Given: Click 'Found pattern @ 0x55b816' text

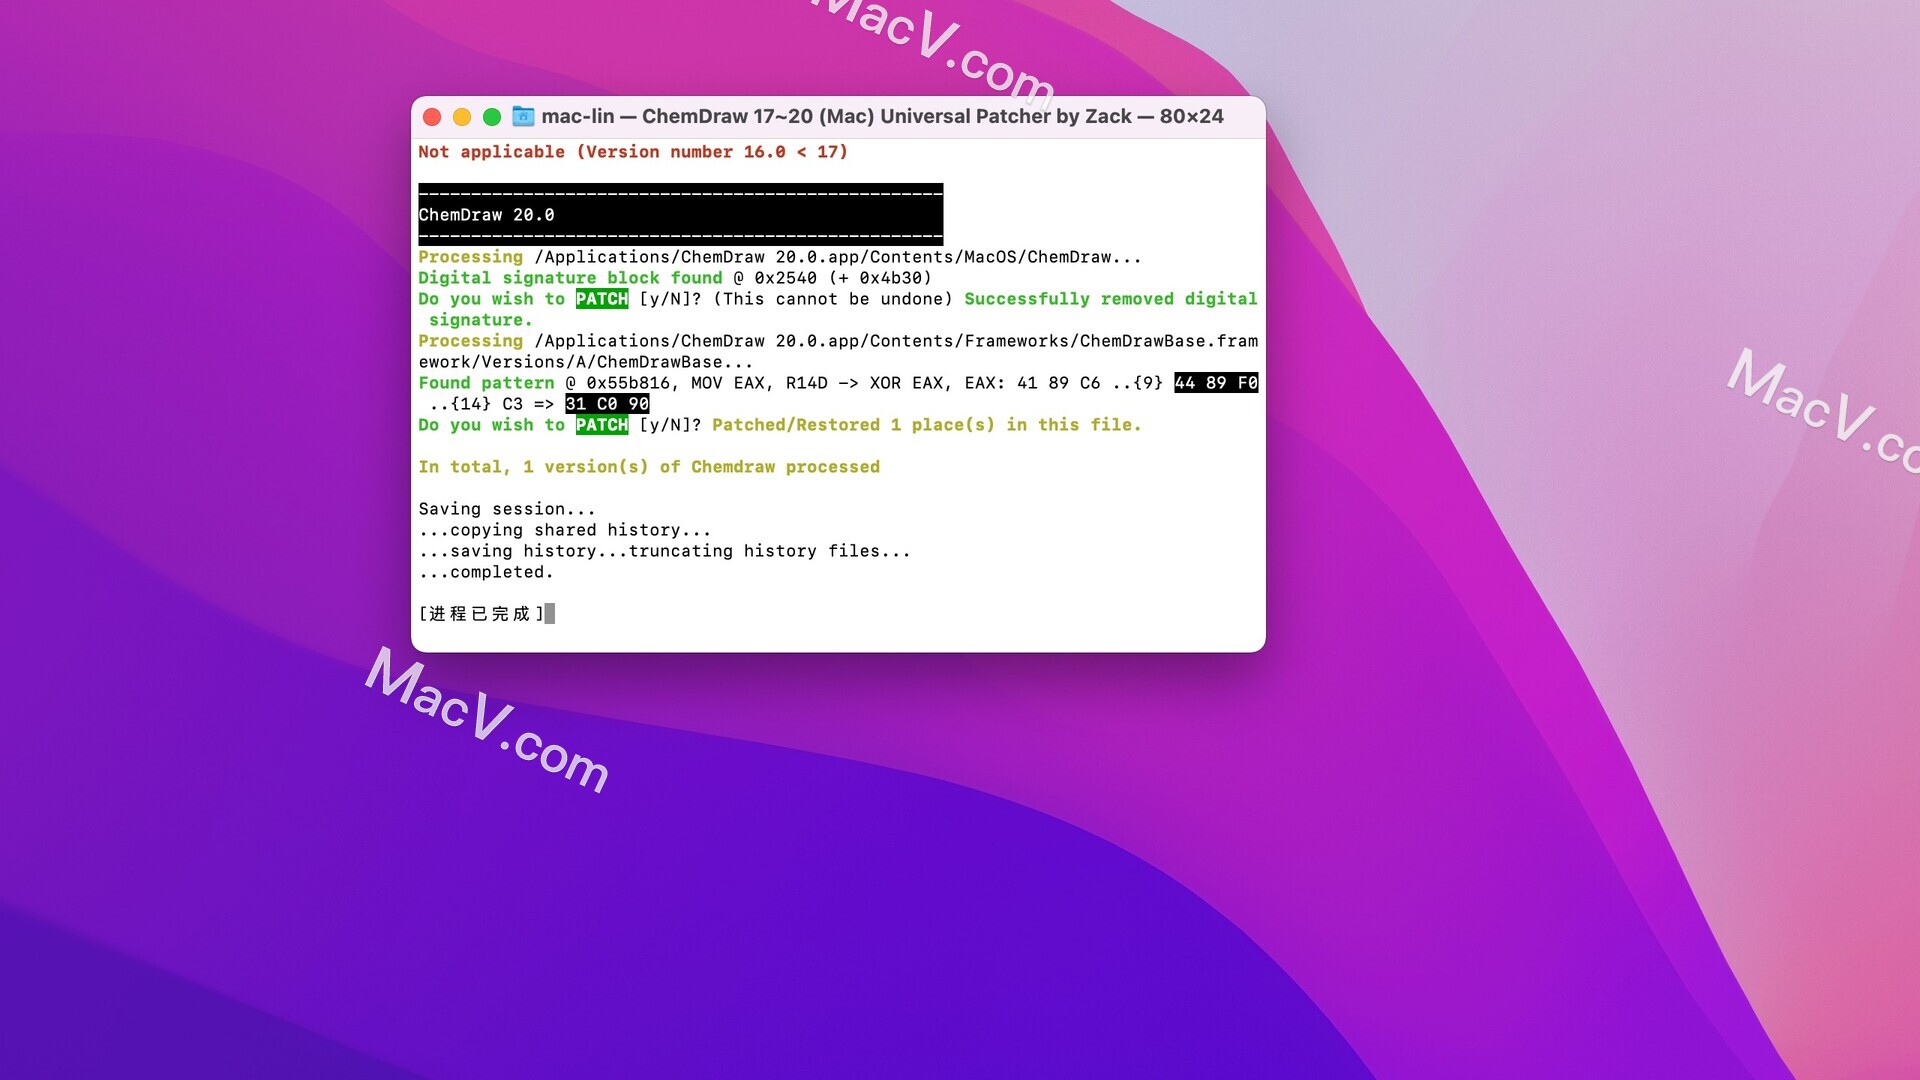Looking at the screenshot, I should 544,383.
